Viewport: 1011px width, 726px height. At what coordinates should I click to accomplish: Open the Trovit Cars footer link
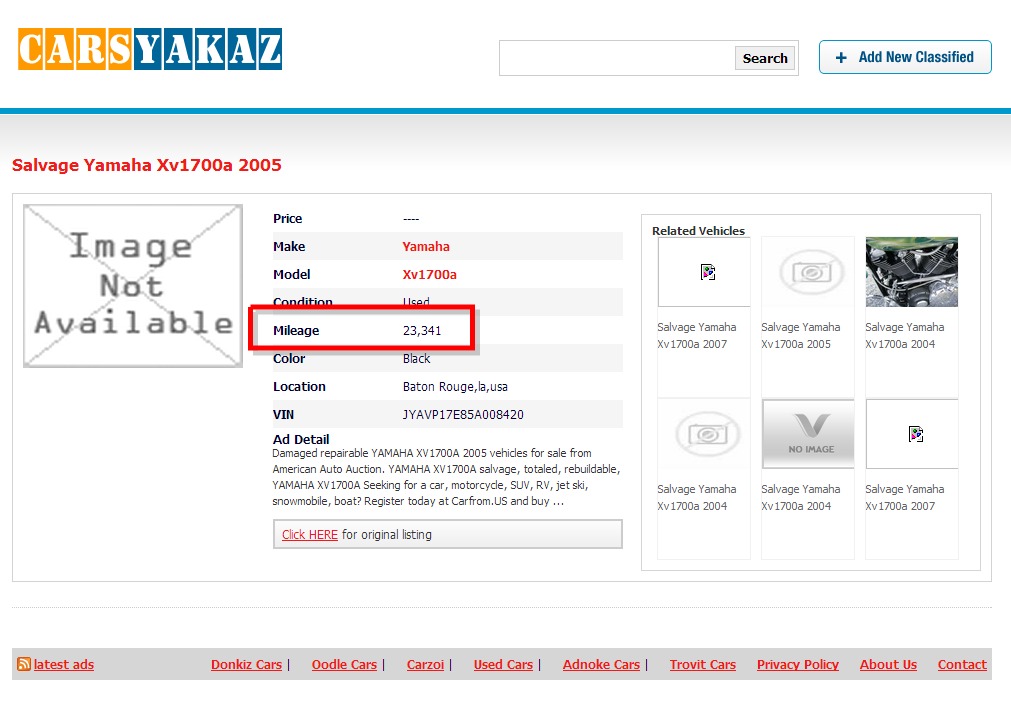[703, 664]
